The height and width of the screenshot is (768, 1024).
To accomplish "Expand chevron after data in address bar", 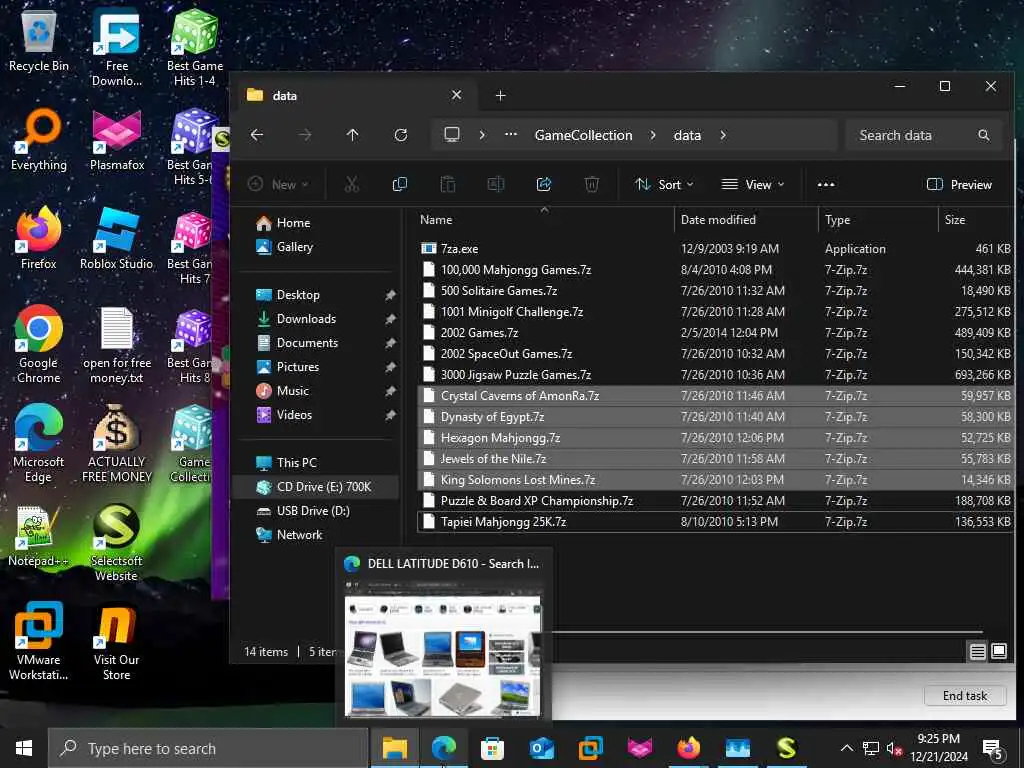I will pyautogui.click(x=723, y=135).
